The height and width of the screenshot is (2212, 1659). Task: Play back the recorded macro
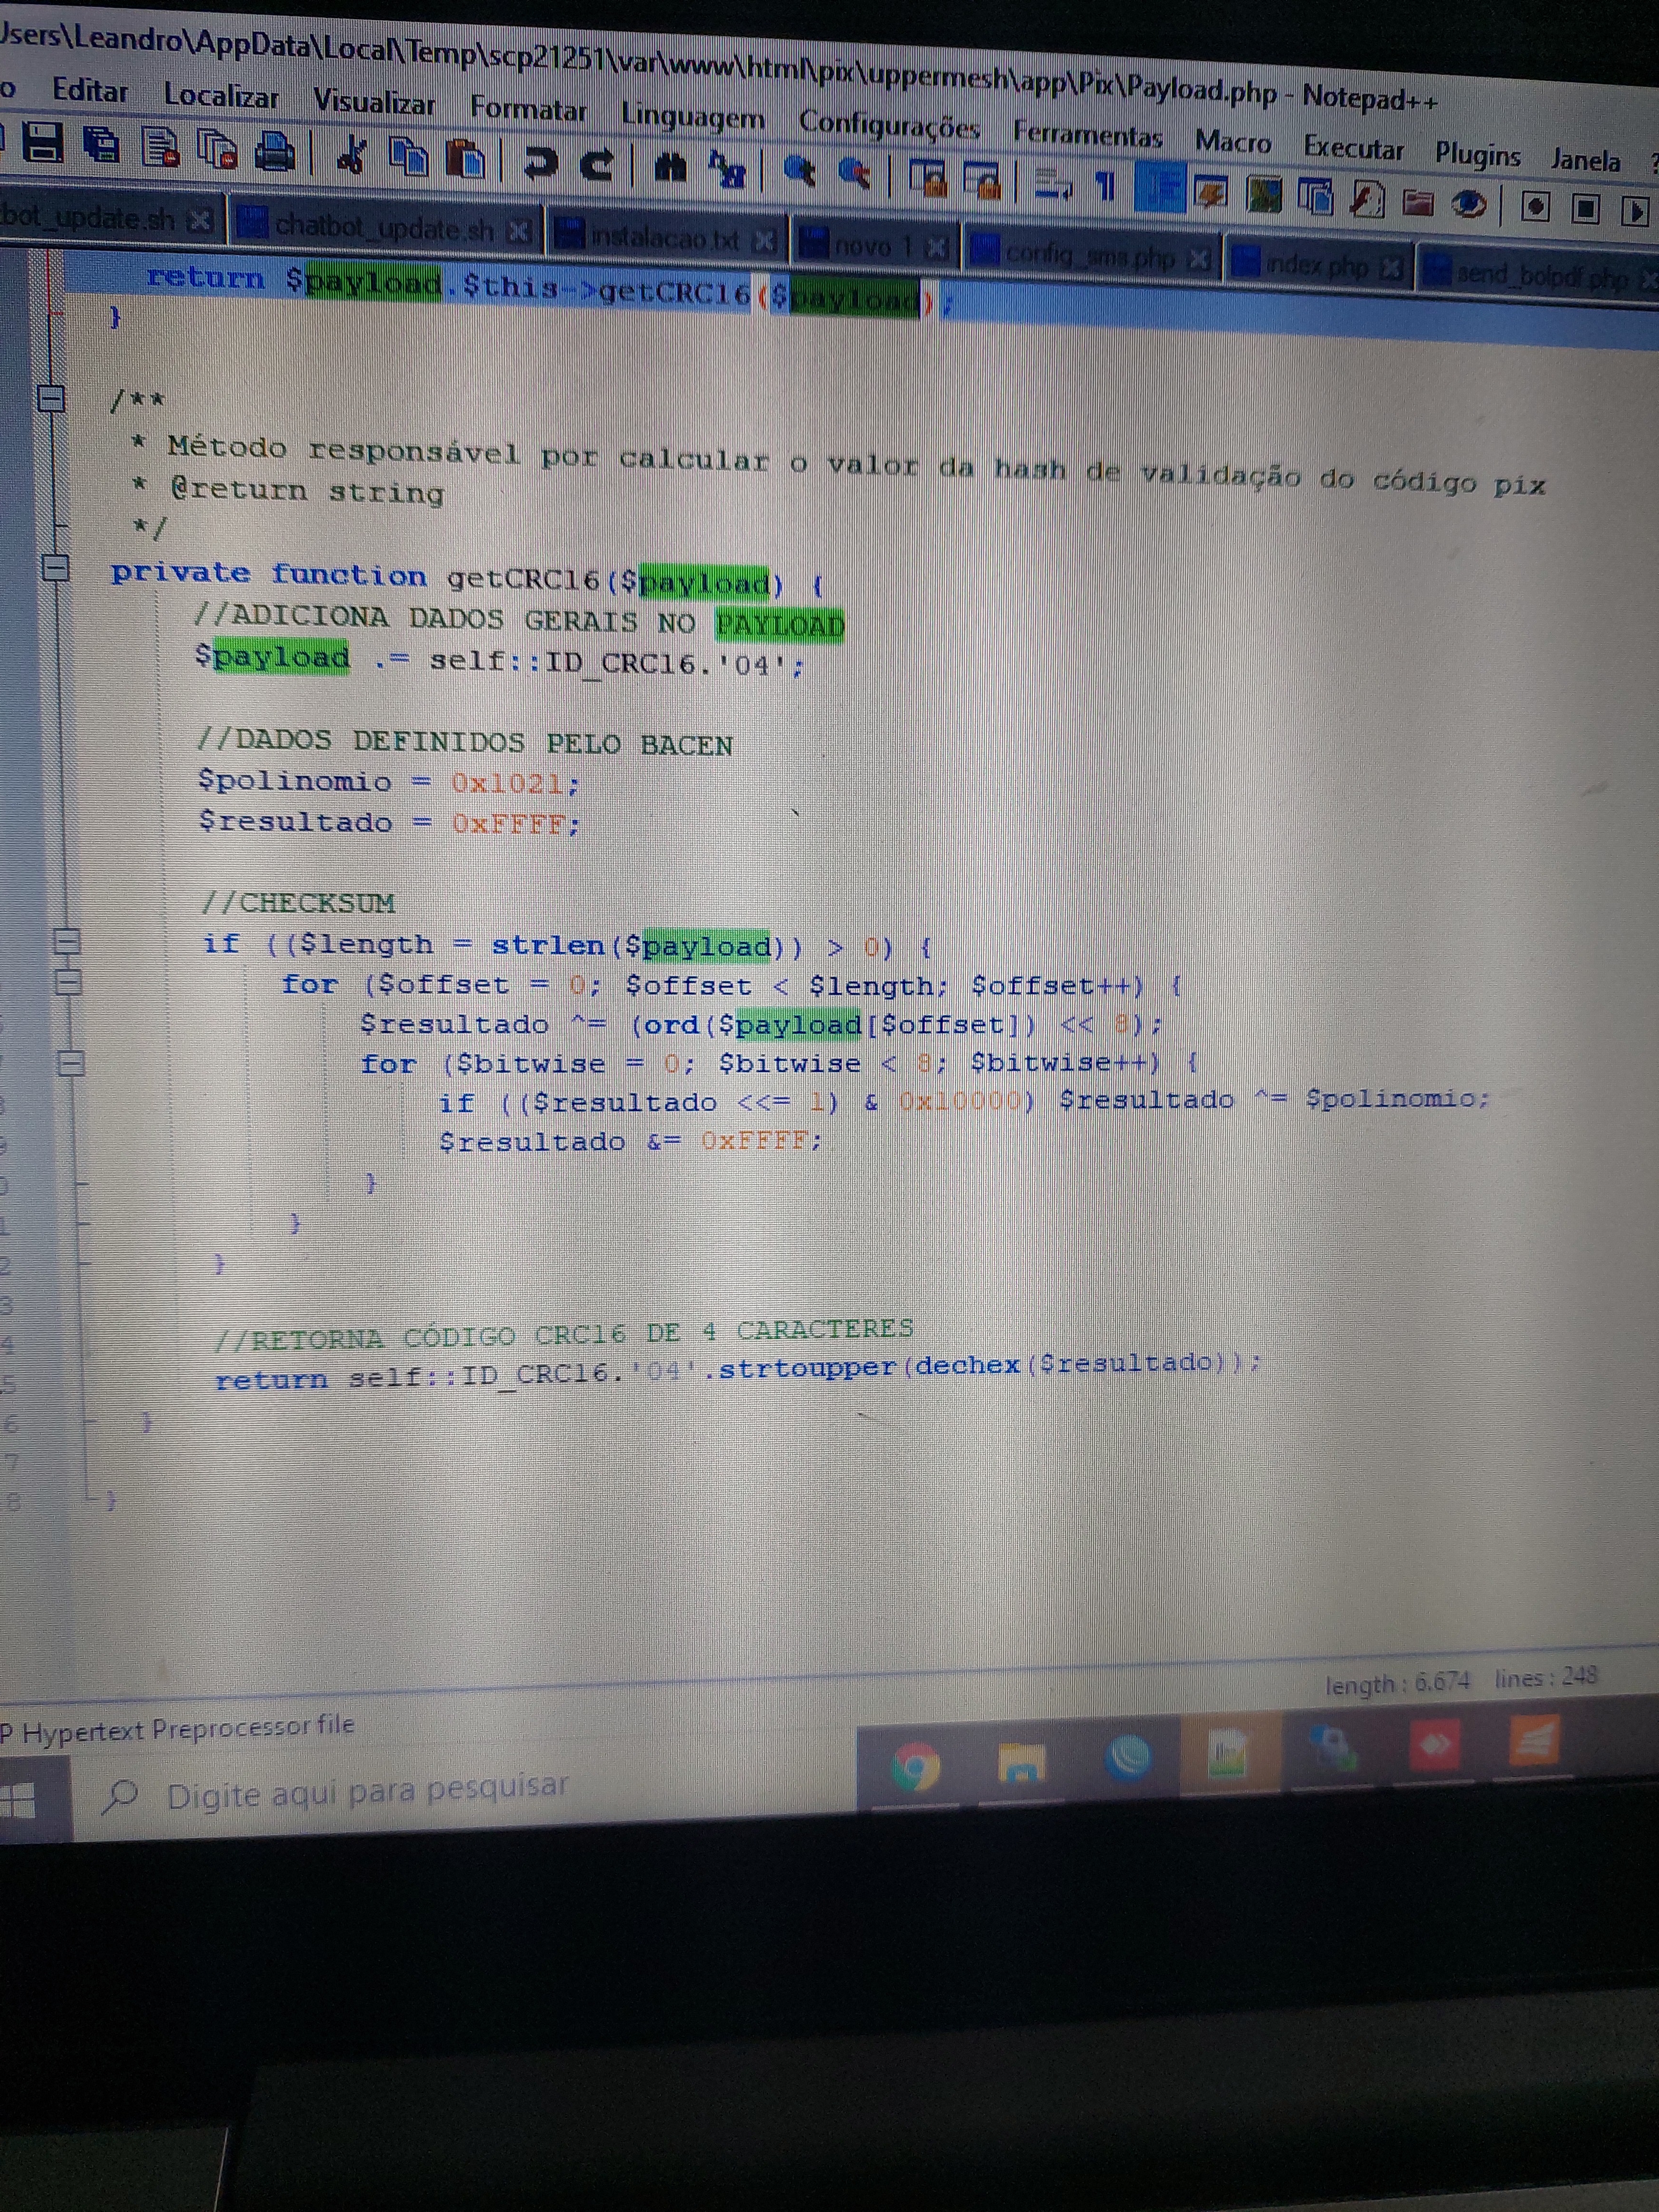pos(1635,212)
